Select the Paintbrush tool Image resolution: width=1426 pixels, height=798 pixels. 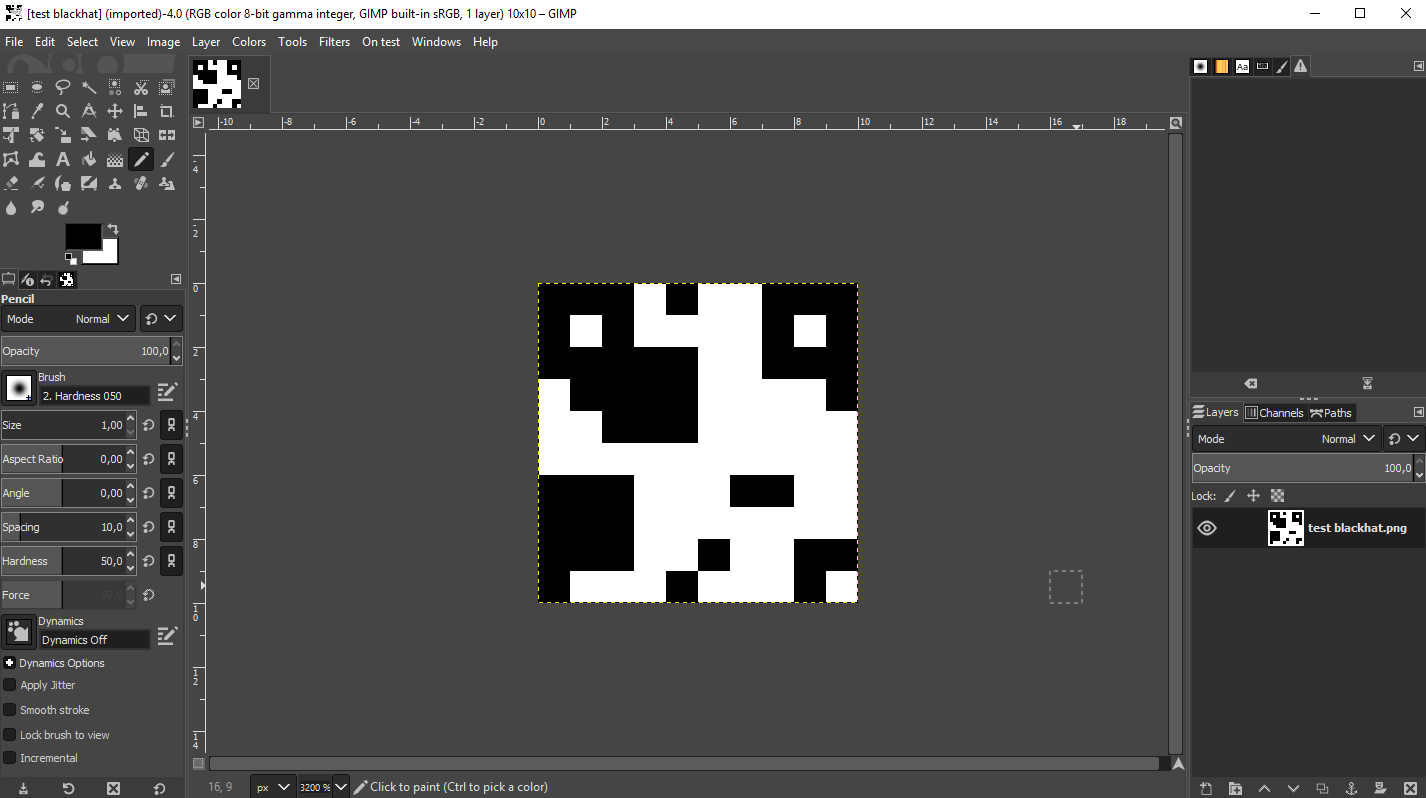click(167, 159)
